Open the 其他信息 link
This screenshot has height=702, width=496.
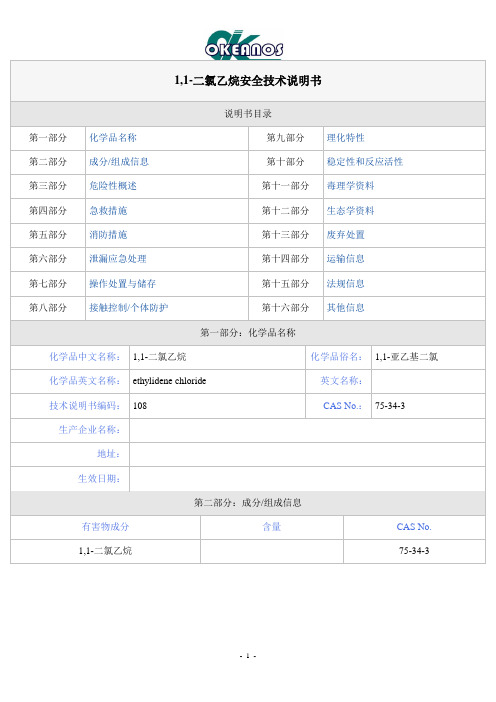point(346,308)
